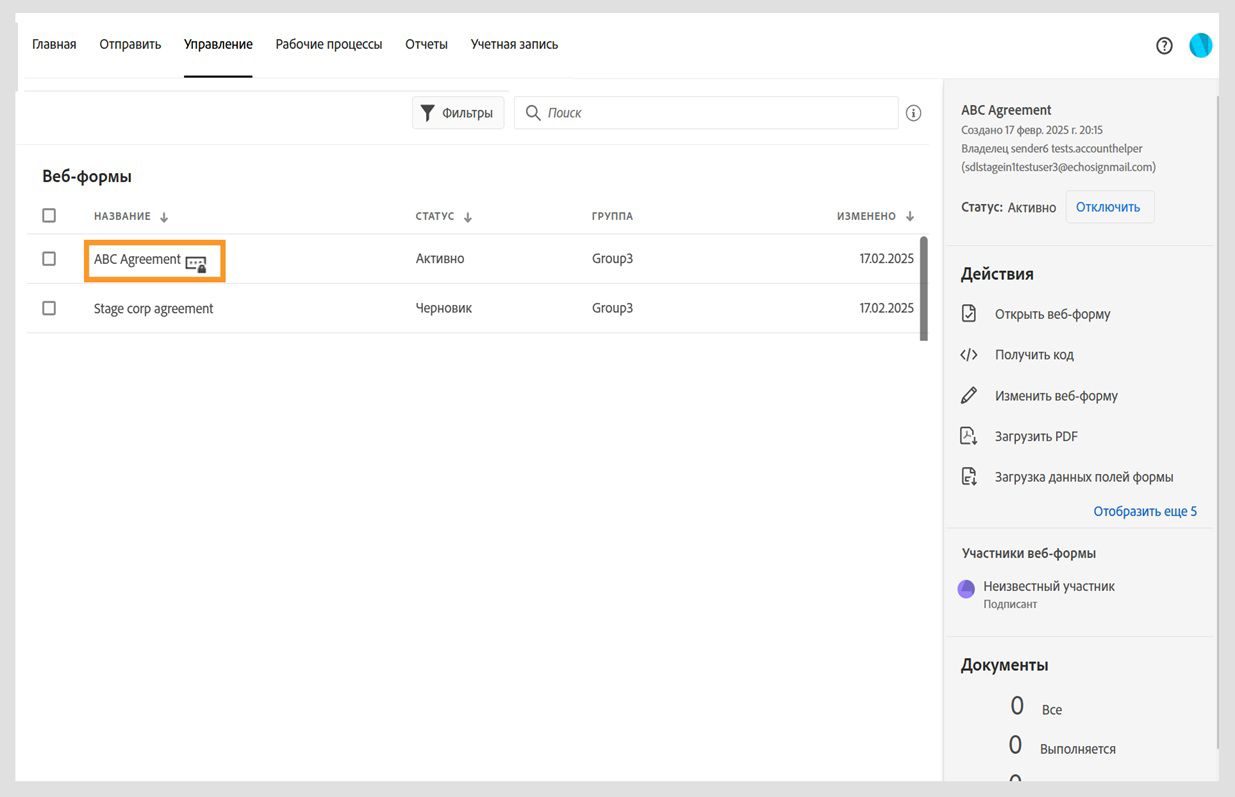Click the web forms list scrollbar
The image size is (1235, 797).
click(923, 288)
